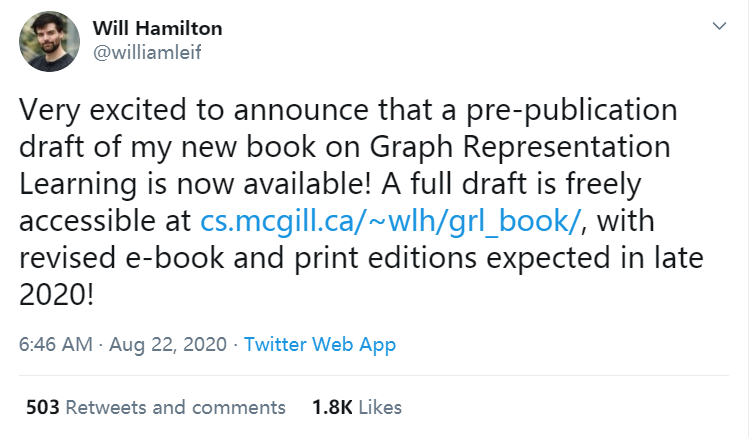Viewport: 751px width, 437px height.
Task: View the 503 Retweets and comments
Action: click(x=155, y=407)
